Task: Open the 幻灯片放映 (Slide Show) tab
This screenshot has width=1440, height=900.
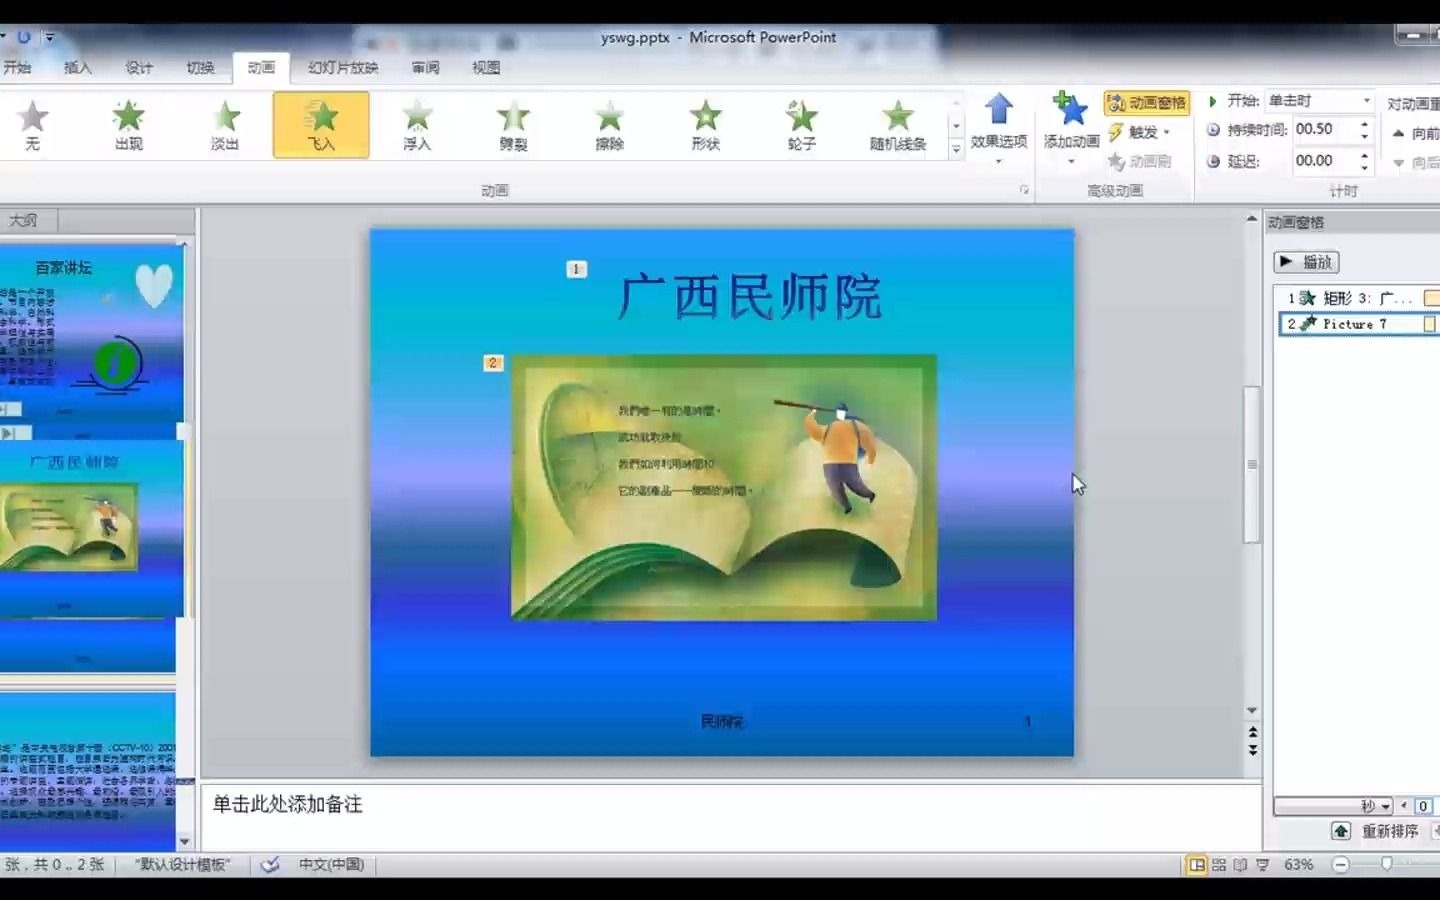Action: pos(343,68)
